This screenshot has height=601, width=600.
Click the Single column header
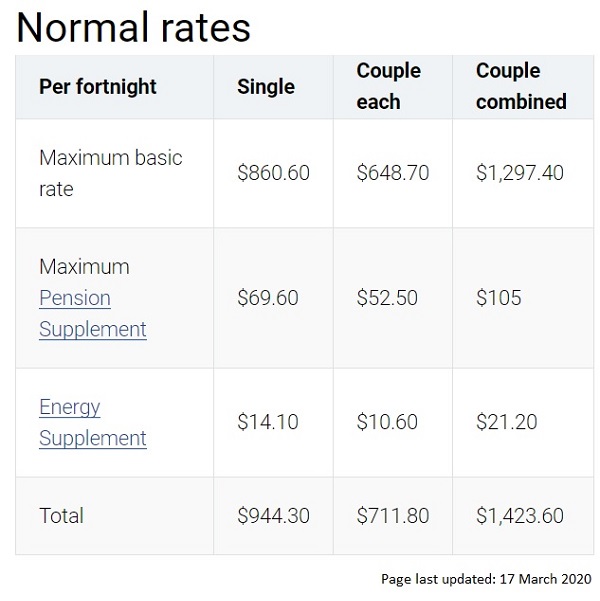pos(265,86)
